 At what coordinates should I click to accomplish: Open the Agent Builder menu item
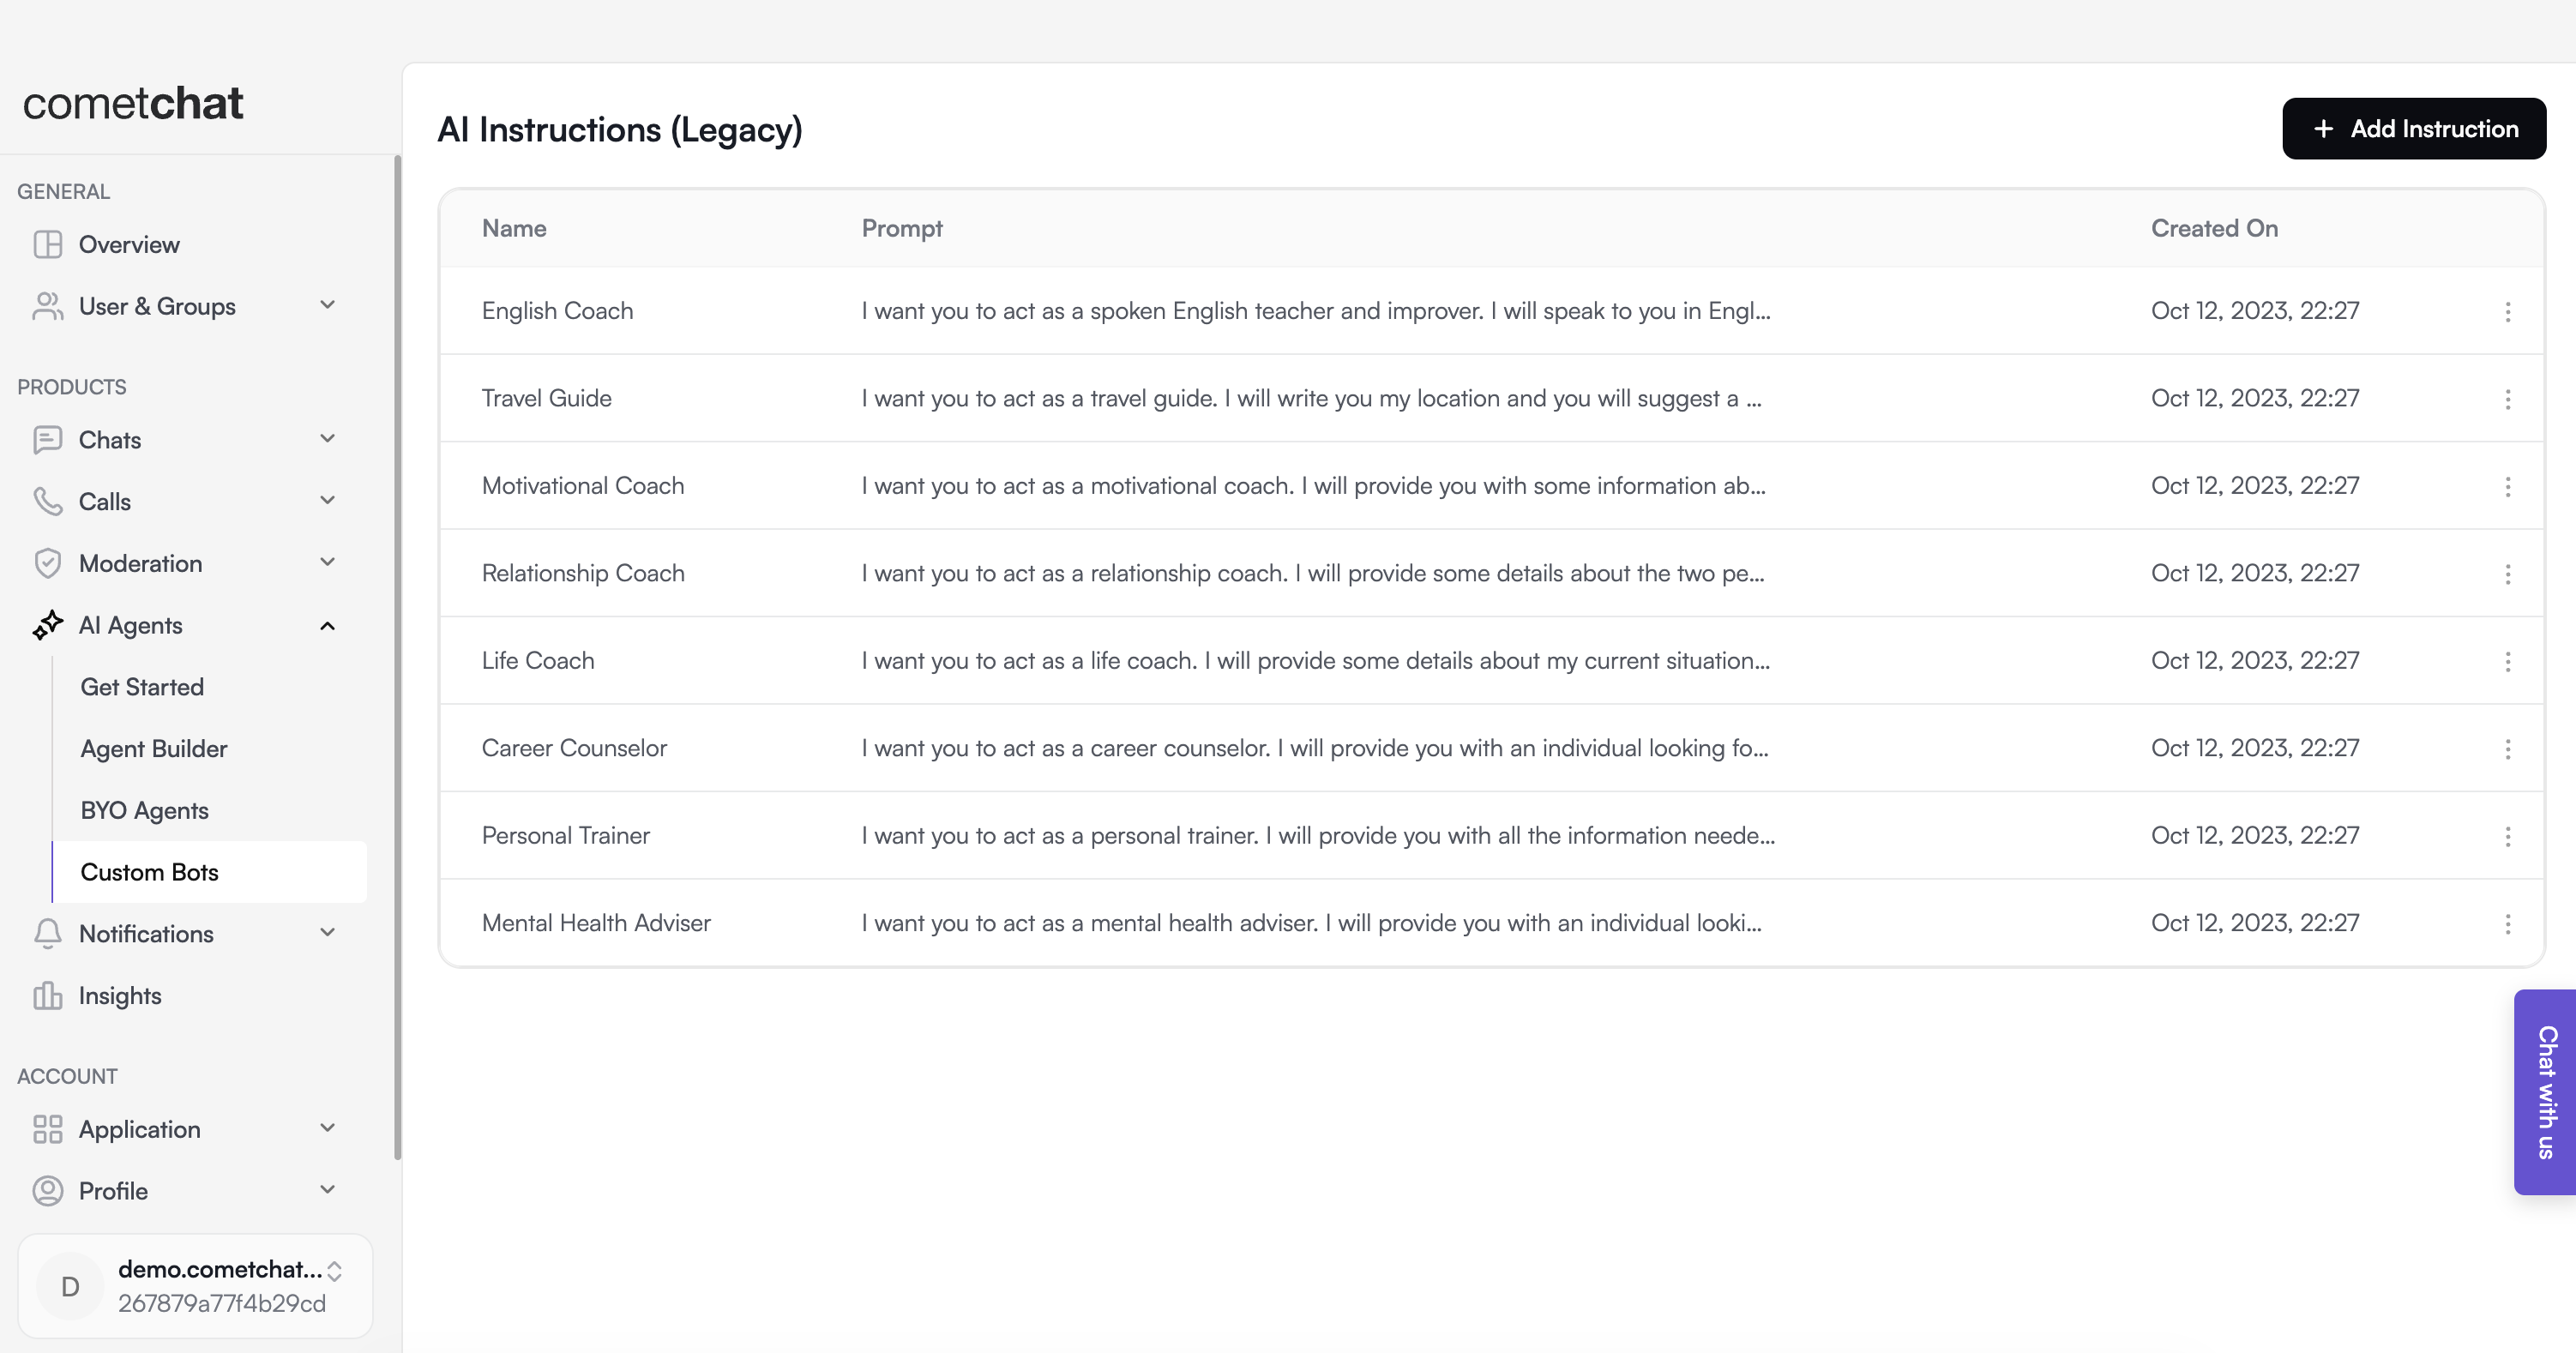[x=154, y=749]
